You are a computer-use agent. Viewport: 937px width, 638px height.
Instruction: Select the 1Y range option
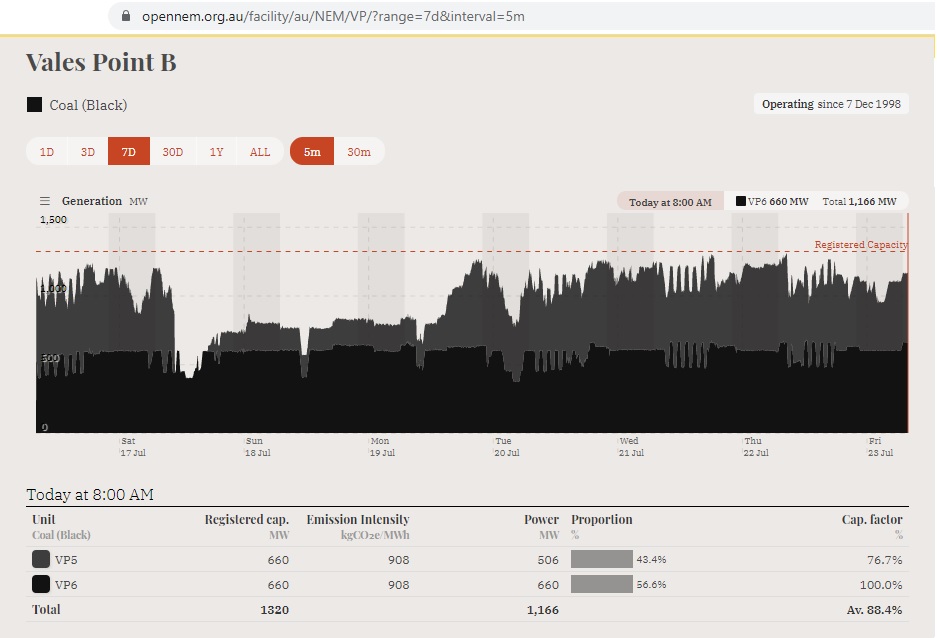click(x=216, y=152)
